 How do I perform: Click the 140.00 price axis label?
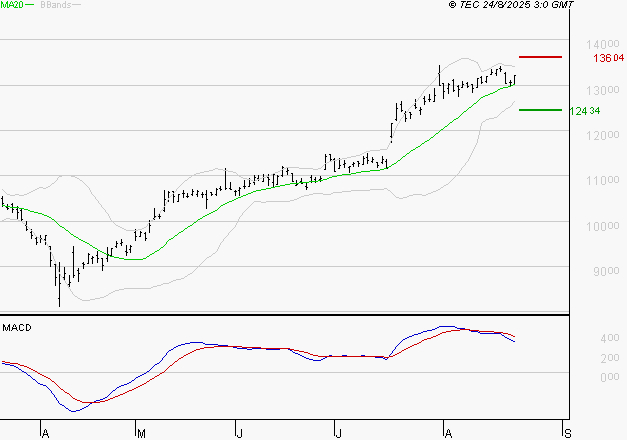point(603,44)
